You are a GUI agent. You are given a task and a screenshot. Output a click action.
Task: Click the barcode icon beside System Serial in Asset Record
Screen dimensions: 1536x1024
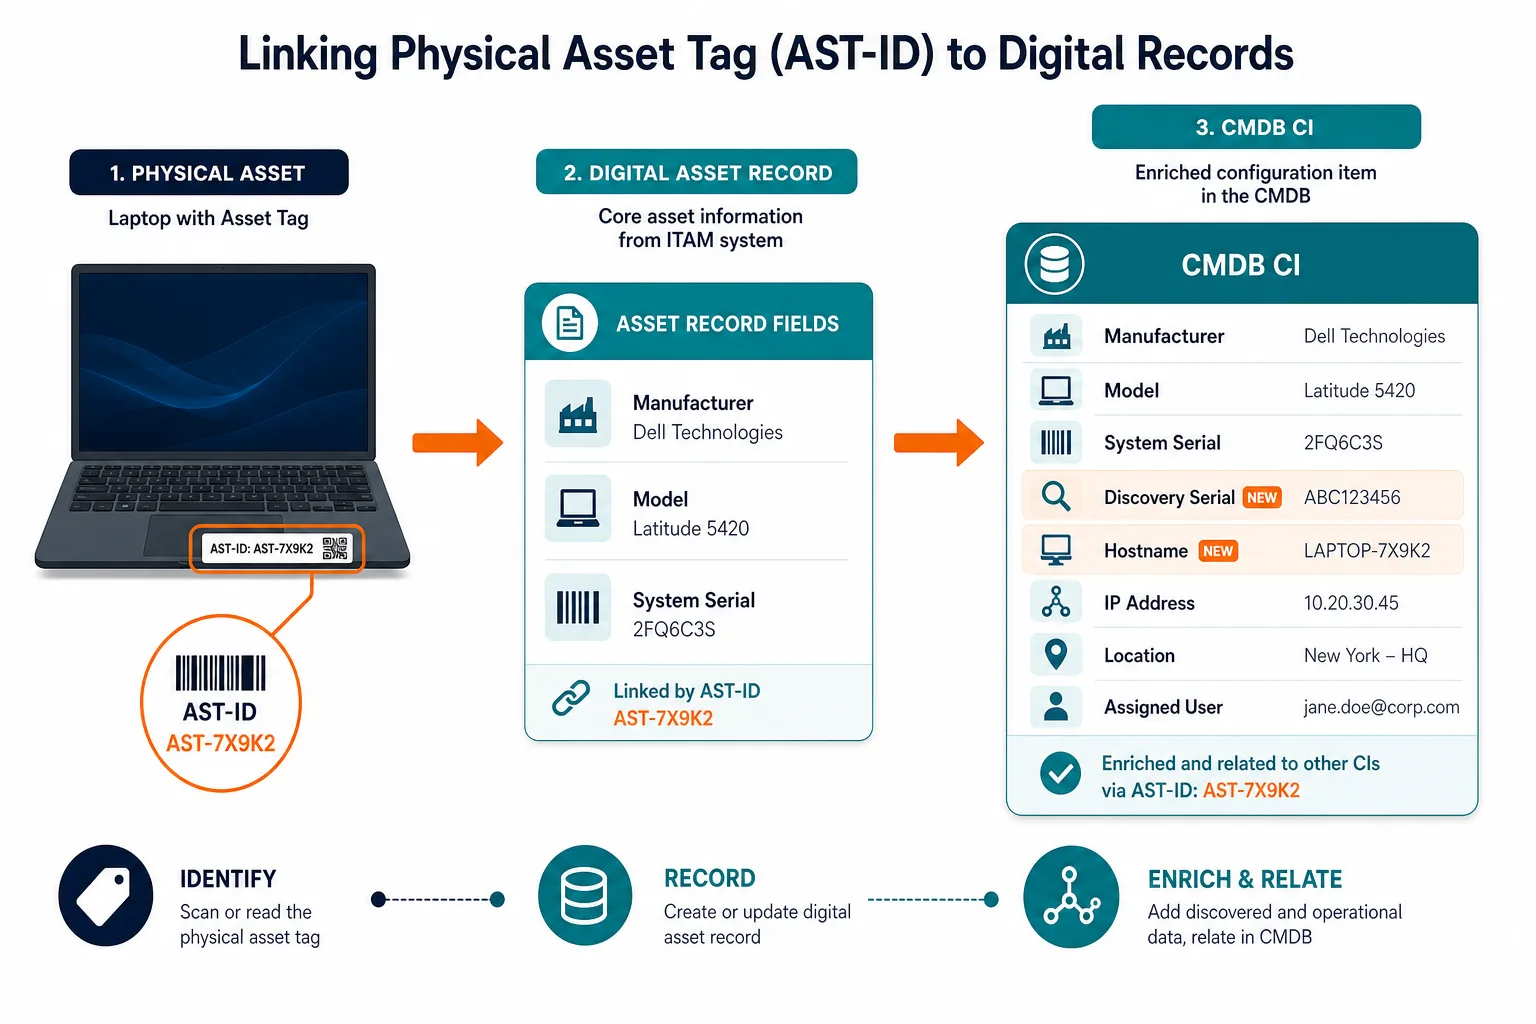578,607
